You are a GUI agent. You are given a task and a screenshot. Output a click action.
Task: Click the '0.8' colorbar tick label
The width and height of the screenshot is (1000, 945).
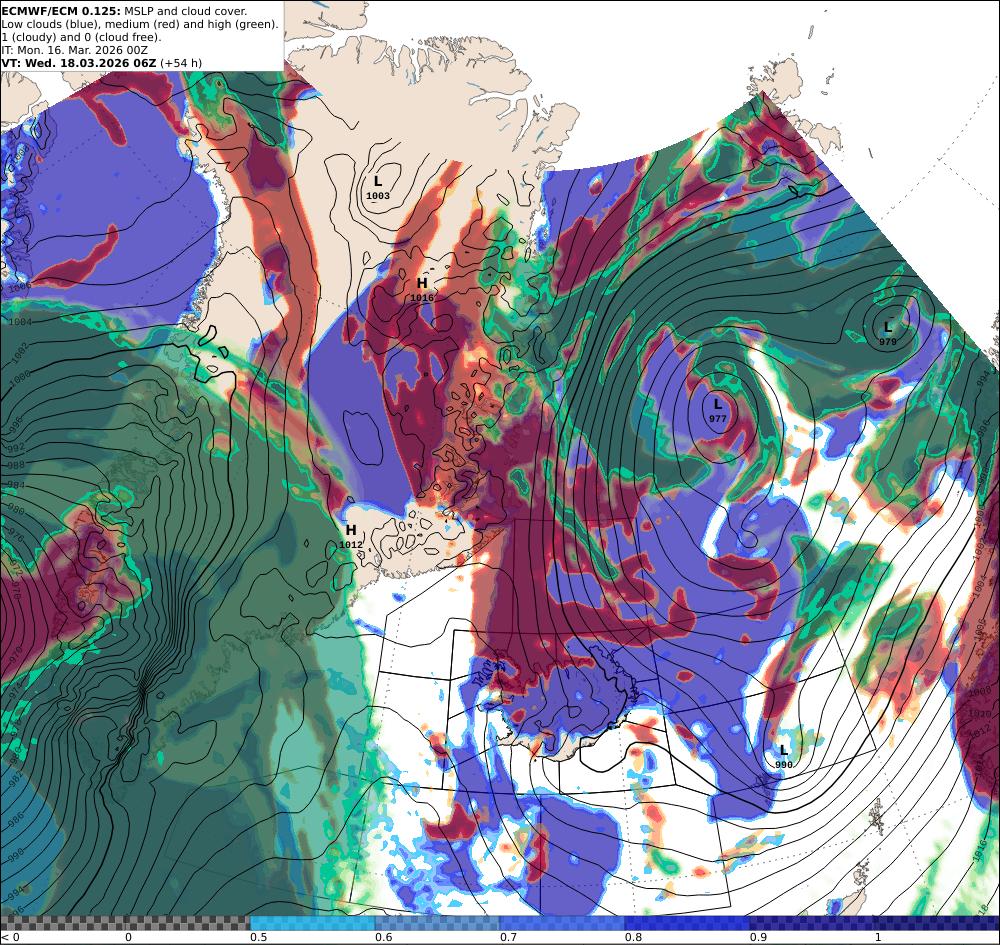pos(633,937)
